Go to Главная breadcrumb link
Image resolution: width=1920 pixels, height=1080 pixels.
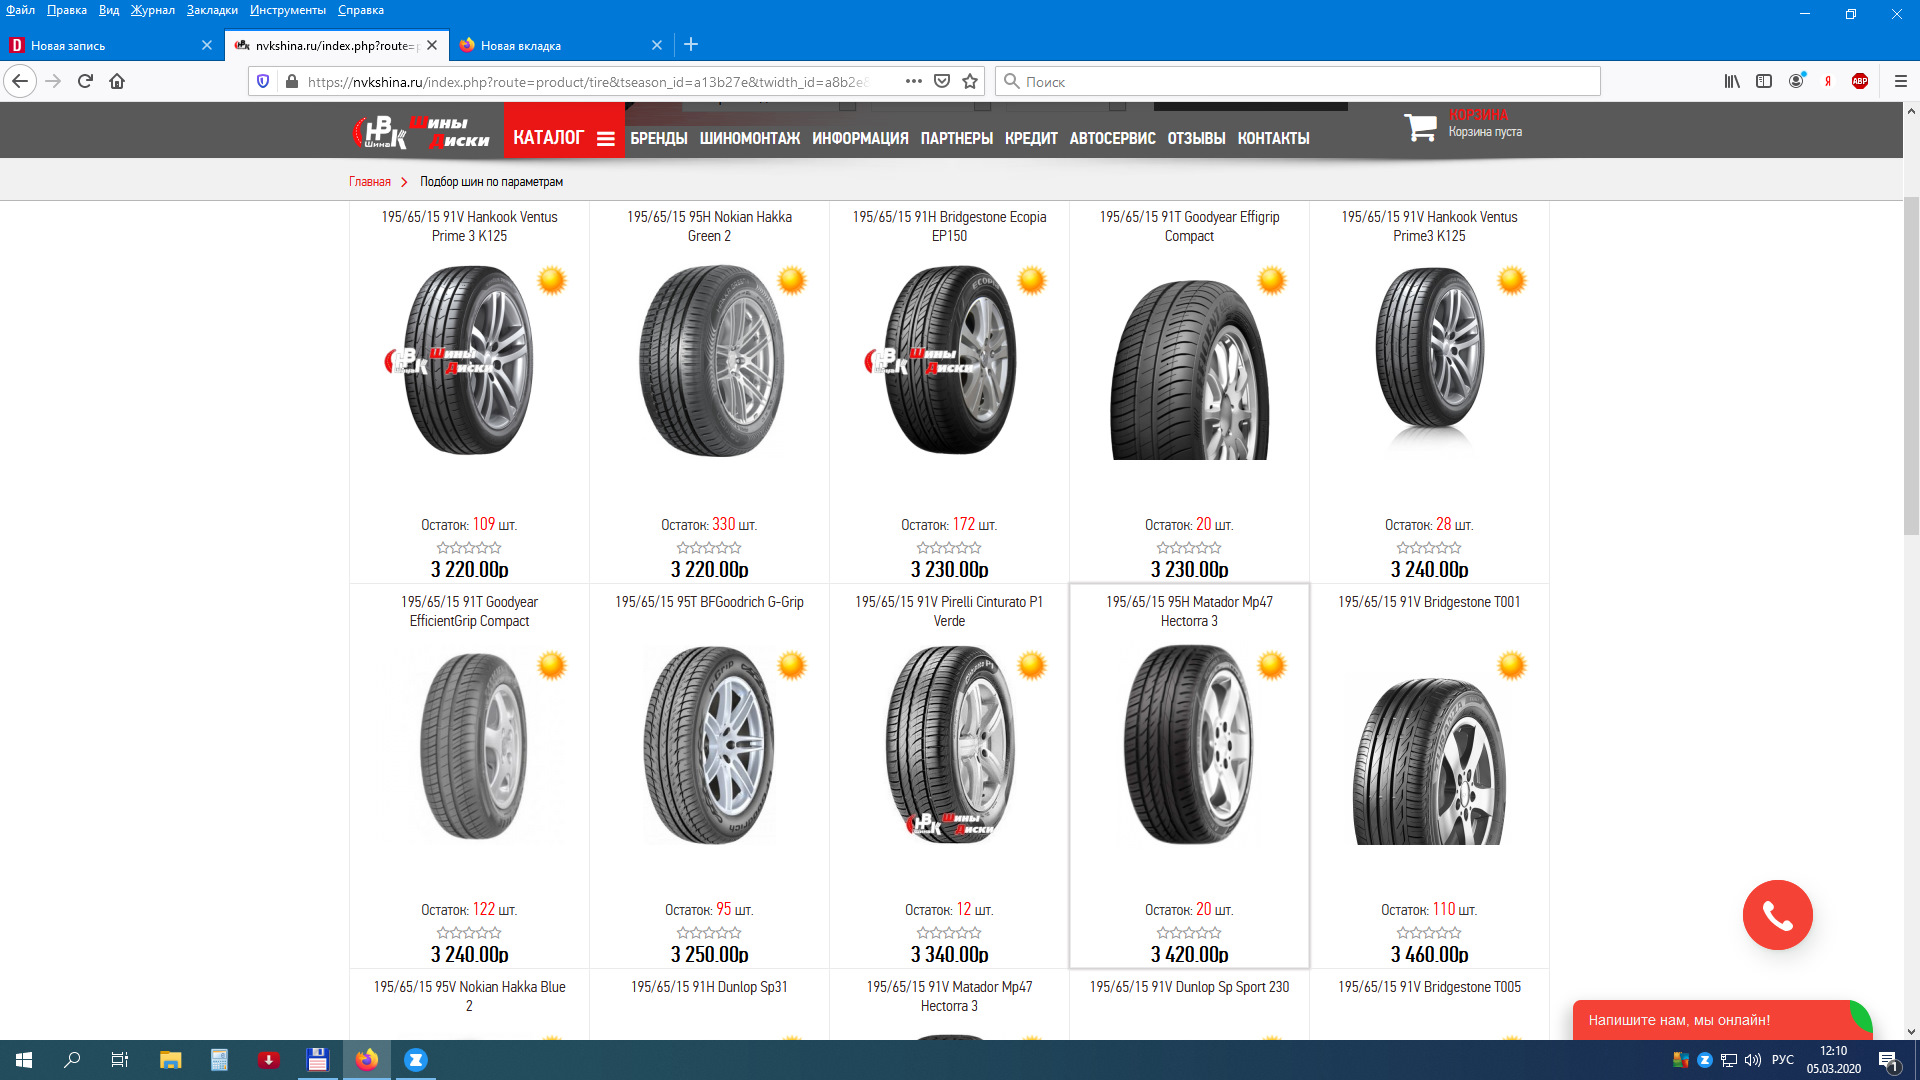click(x=370, y=182)
